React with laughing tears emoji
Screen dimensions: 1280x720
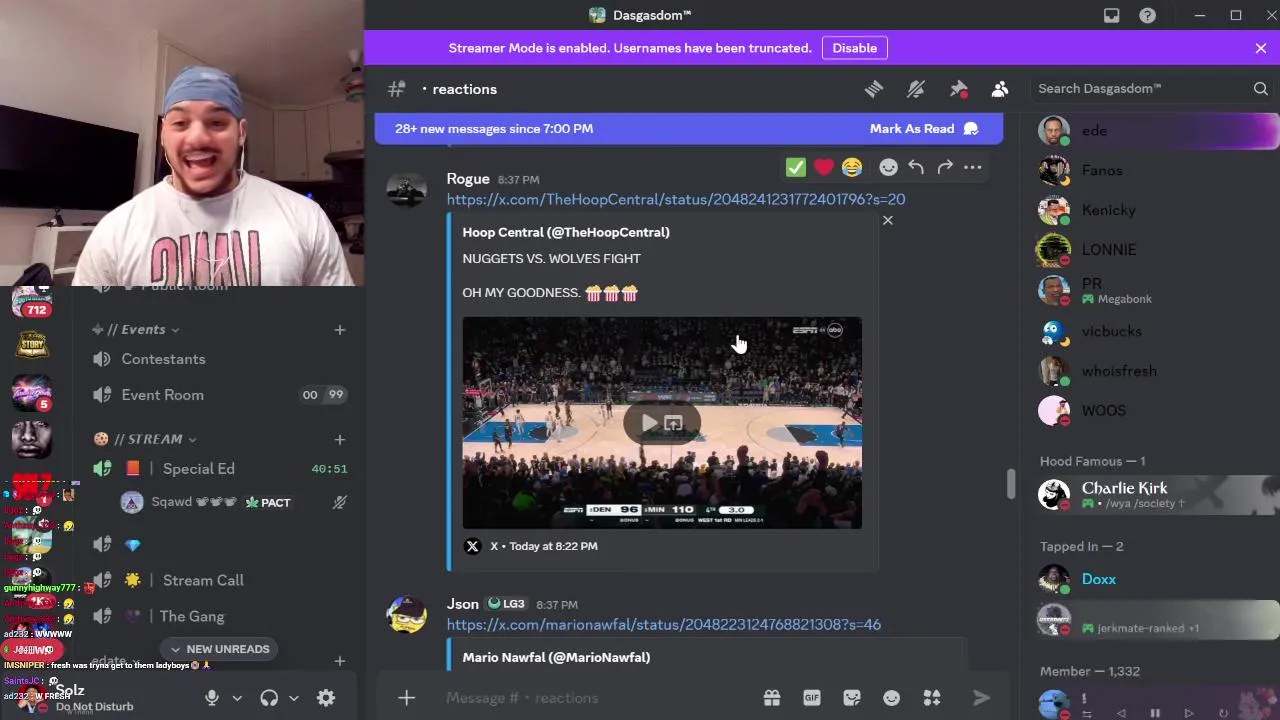(x=852, y=167)
